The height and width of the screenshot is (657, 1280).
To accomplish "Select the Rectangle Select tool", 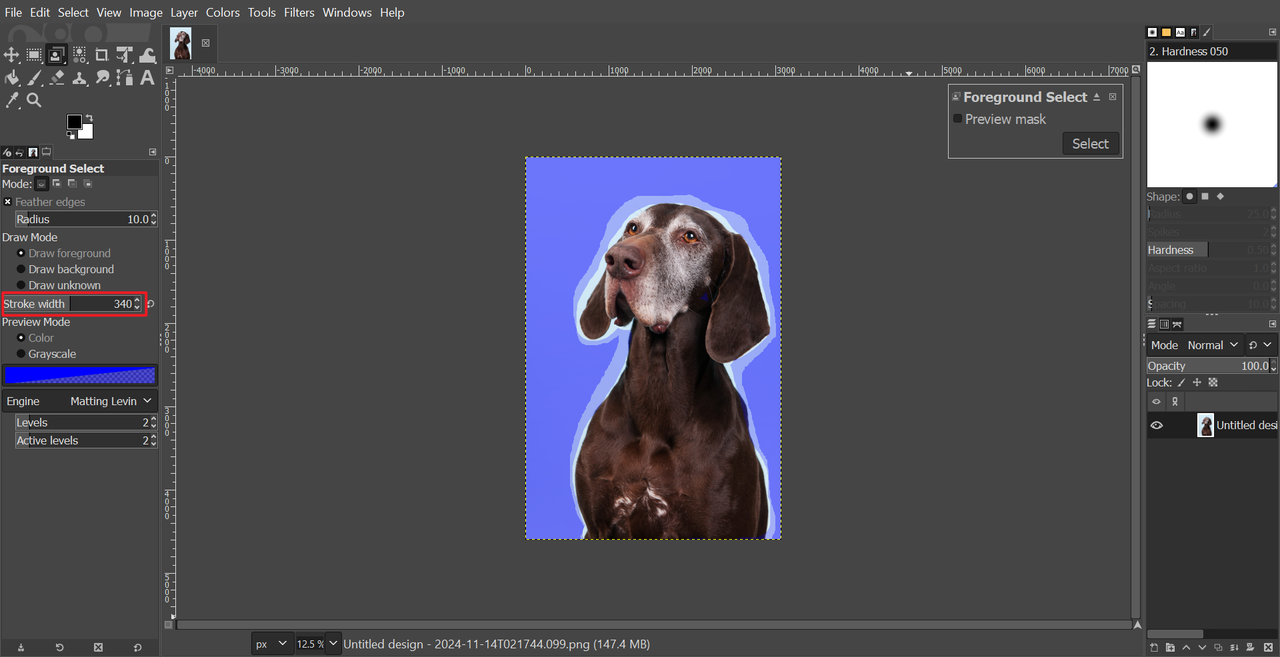I will coord(34,55).
